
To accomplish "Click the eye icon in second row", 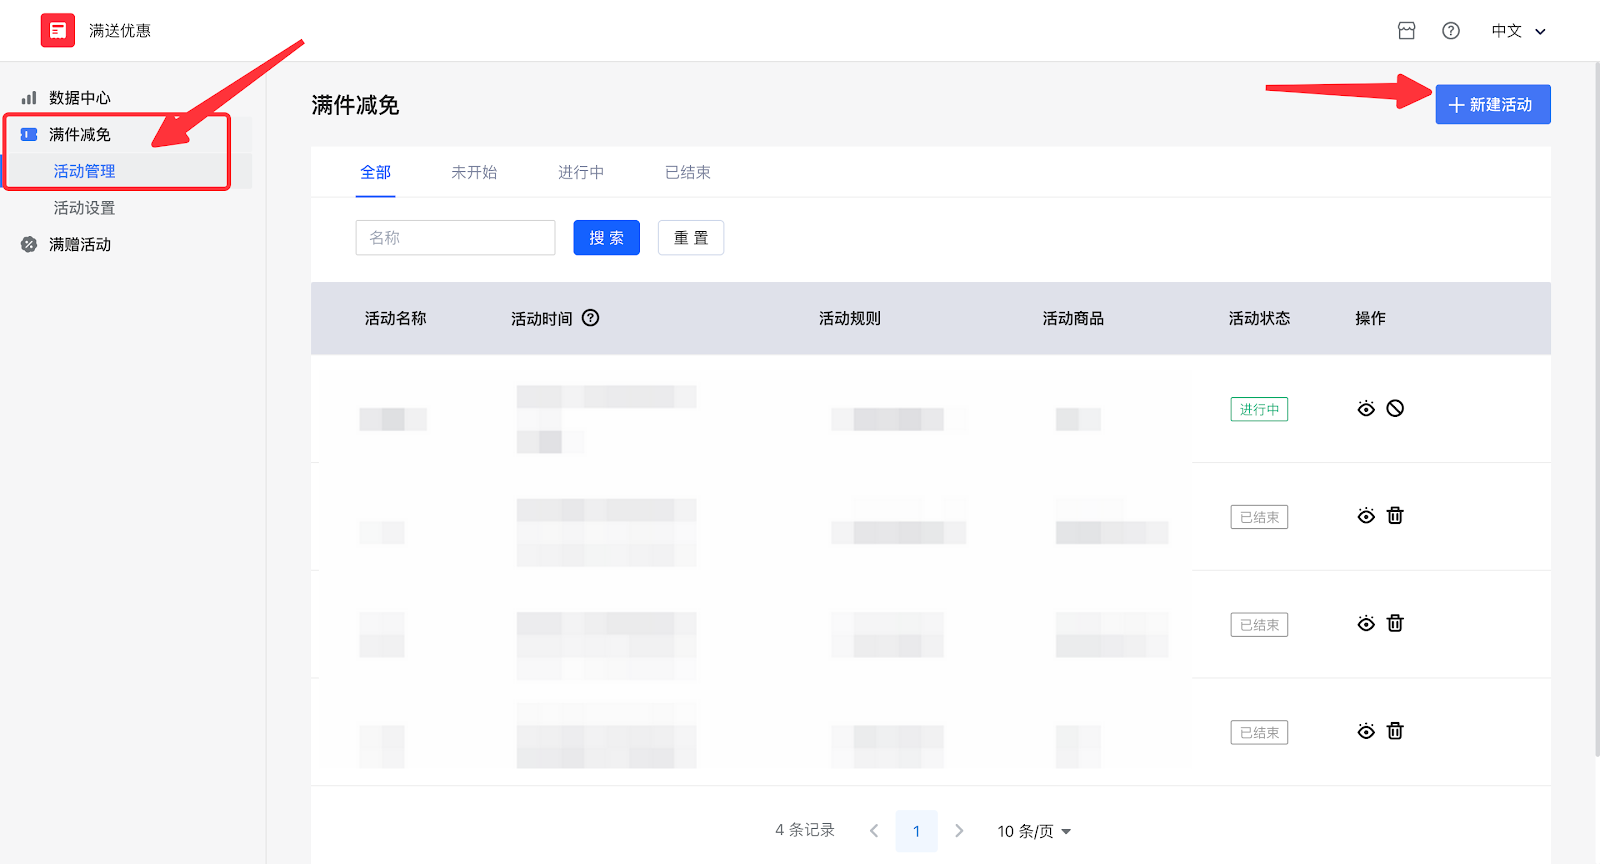I will click(1366, 516).
